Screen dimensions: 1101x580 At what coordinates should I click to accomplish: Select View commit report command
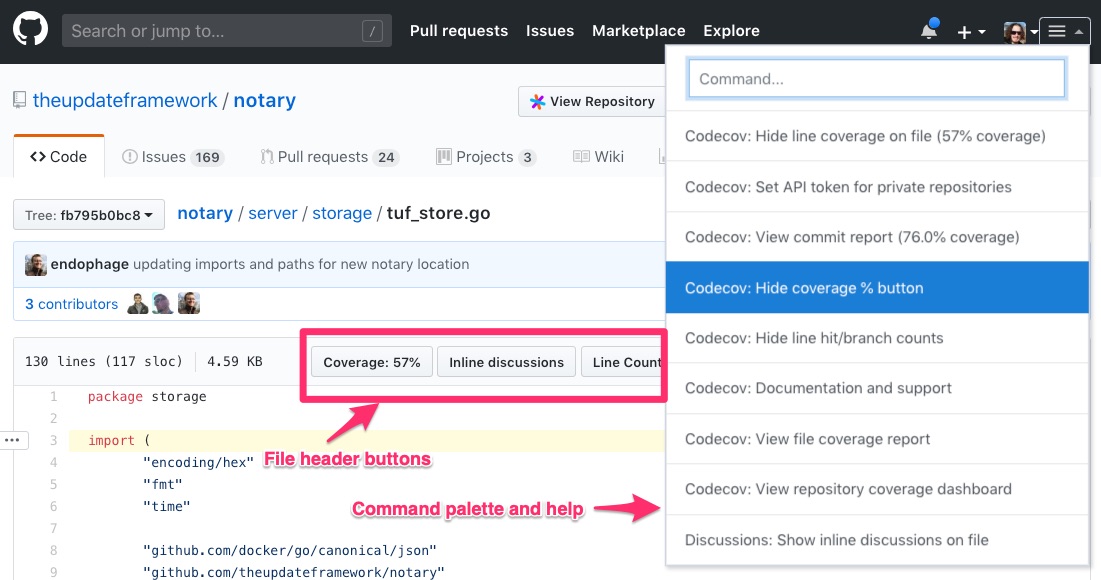click(877, 237)
